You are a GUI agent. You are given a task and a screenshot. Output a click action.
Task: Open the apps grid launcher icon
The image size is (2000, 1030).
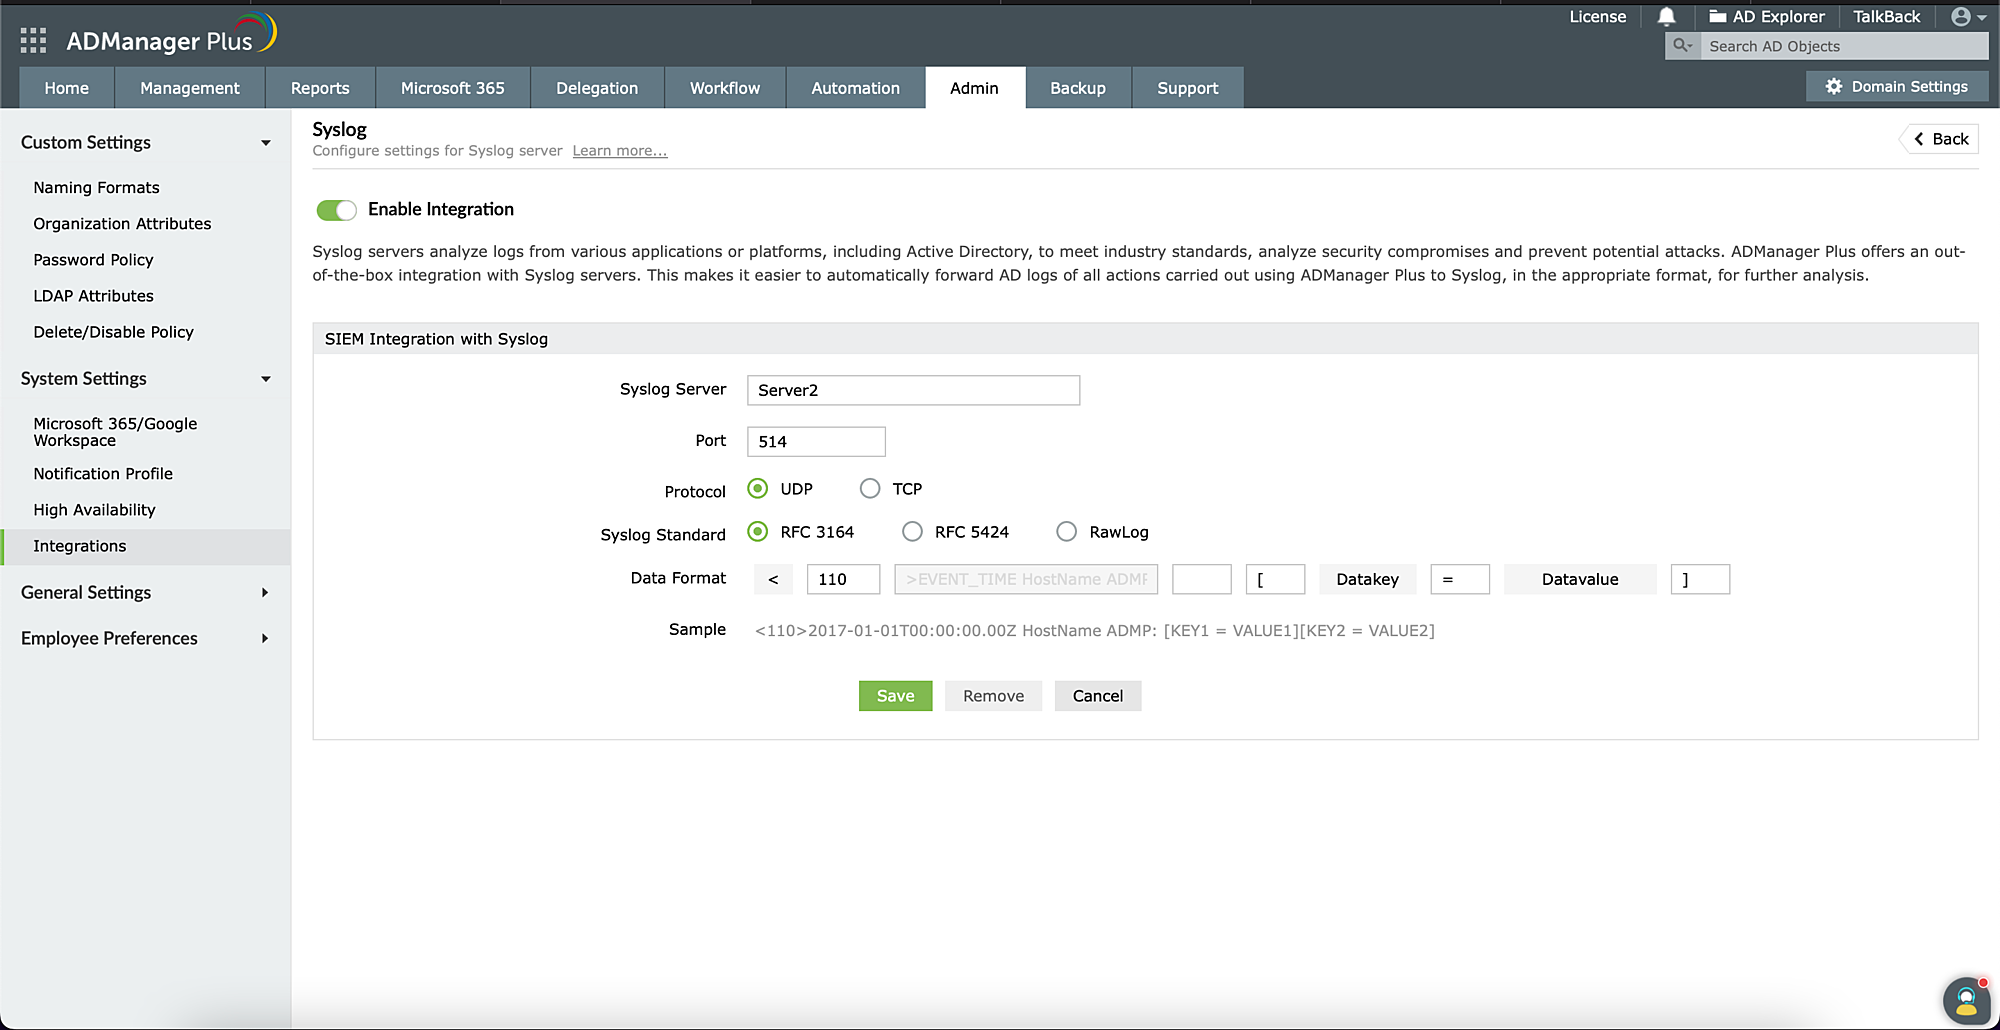coord(33,40)
